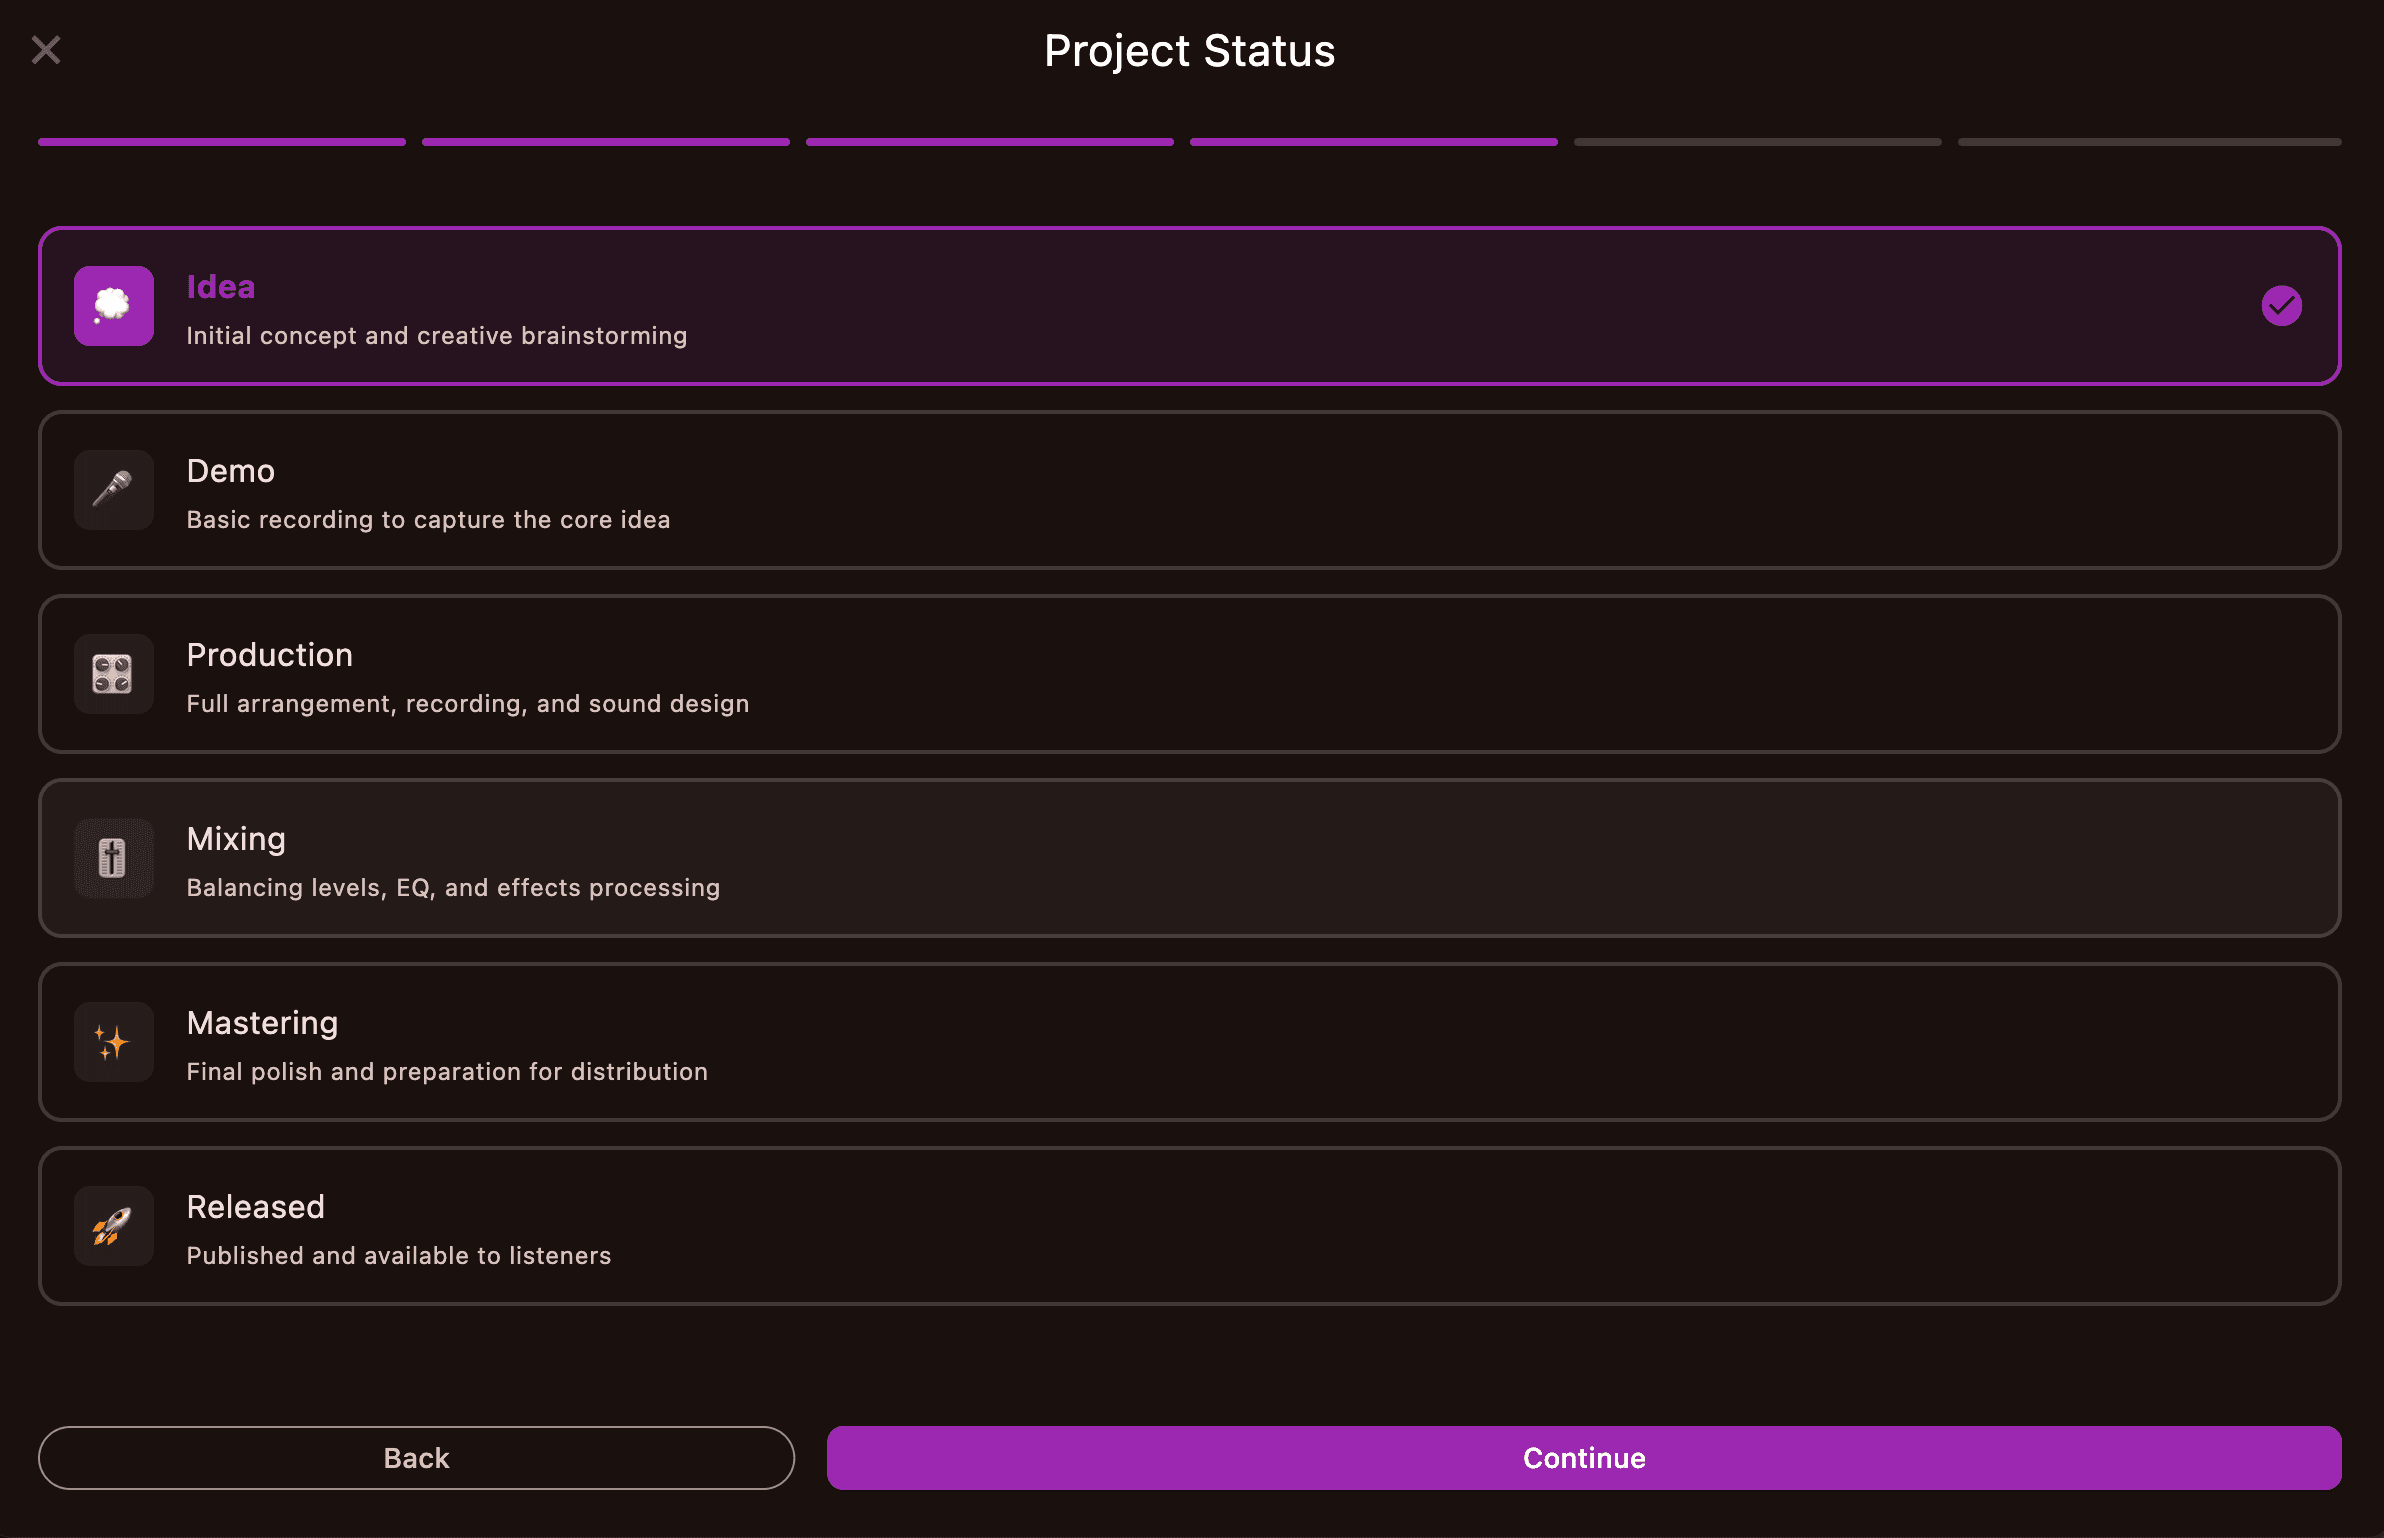Select the Production status option

point(1190,674)
